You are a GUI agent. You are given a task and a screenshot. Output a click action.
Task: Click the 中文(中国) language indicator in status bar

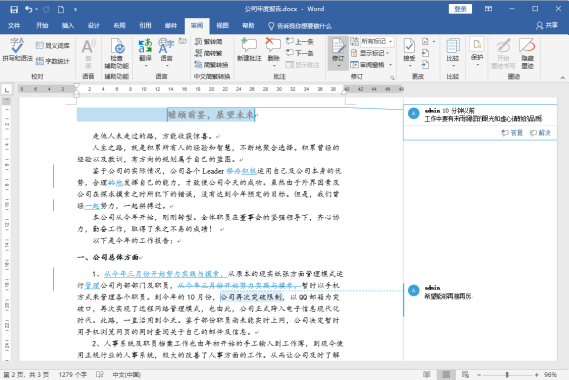pyautogui.click(x=127, y=375)
